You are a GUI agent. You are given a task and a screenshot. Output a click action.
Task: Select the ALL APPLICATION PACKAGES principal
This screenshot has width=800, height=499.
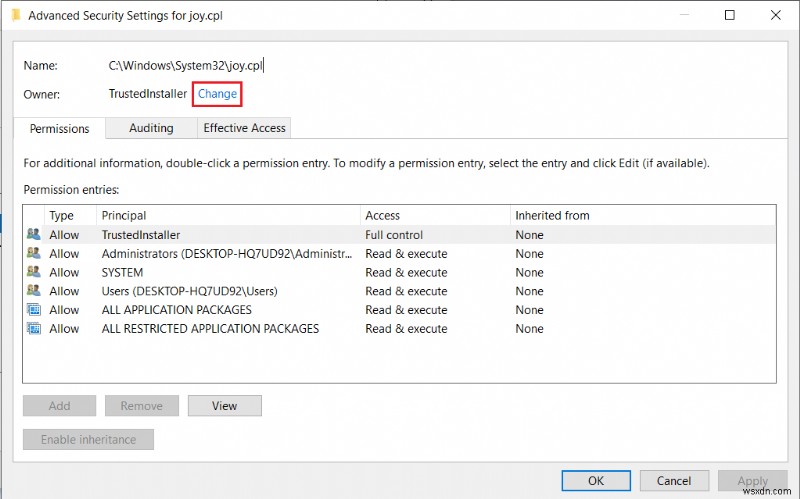(177, 310)
